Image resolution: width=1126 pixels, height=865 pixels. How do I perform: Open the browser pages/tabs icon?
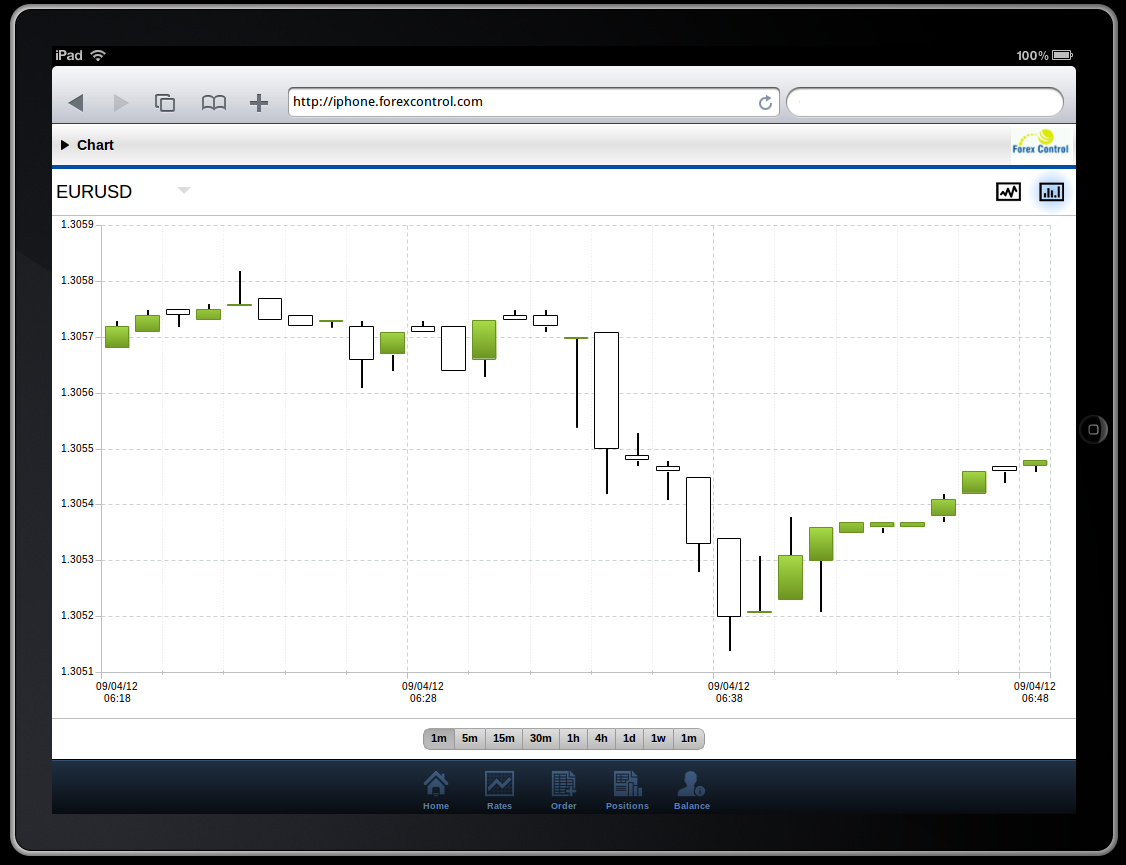click(x=164, y=103)
